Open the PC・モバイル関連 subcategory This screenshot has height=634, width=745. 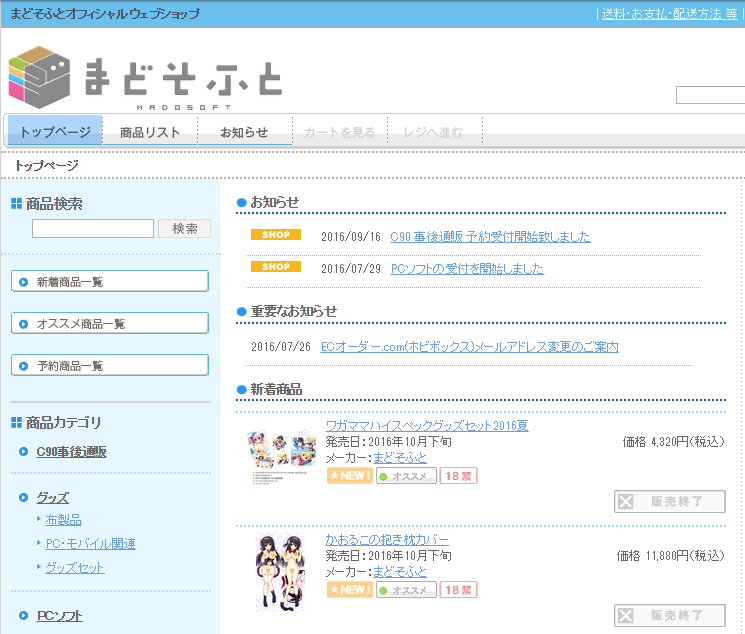90,544
